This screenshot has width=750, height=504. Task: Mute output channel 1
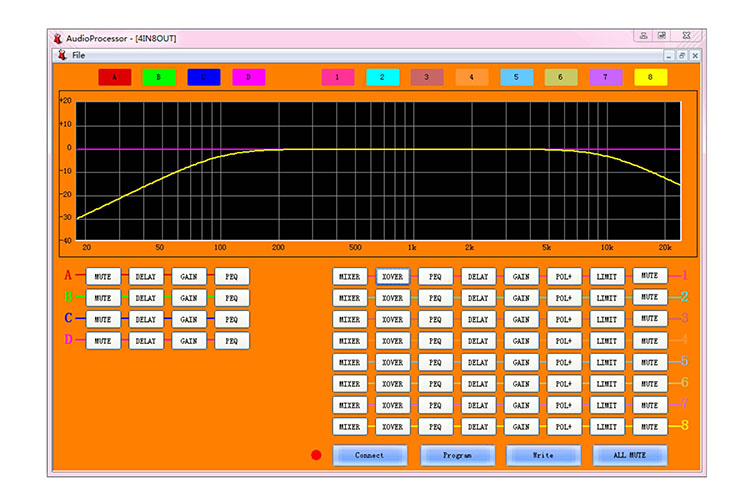[649, 275]
